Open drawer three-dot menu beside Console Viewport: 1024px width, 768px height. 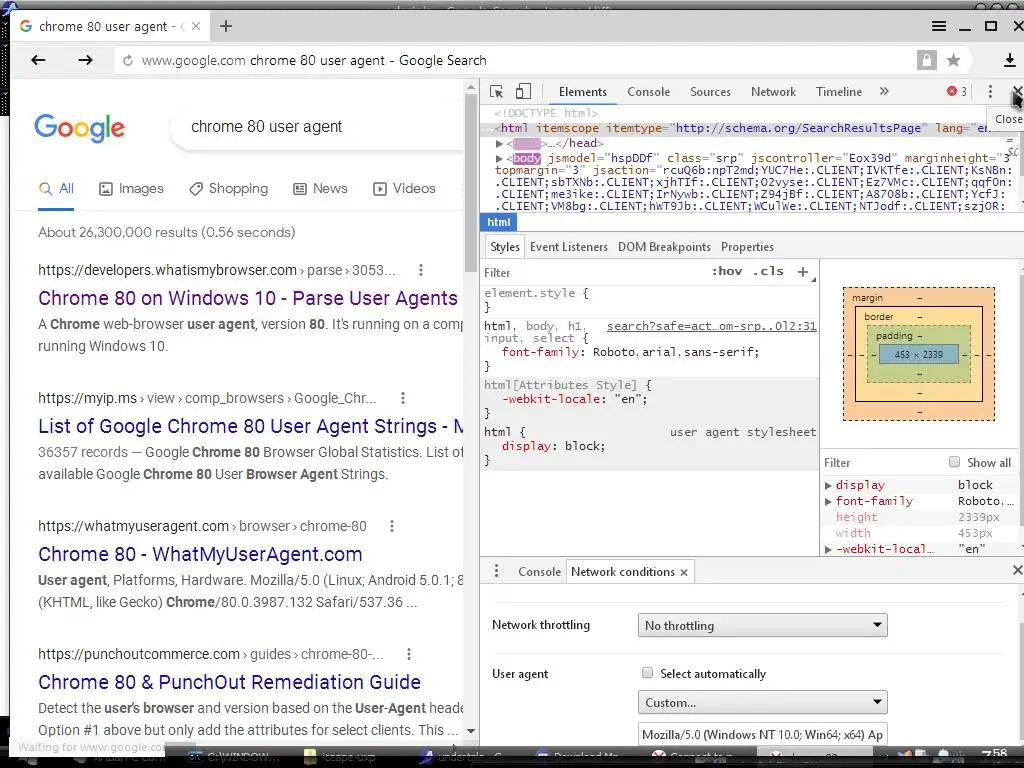(x=496, y=571)
